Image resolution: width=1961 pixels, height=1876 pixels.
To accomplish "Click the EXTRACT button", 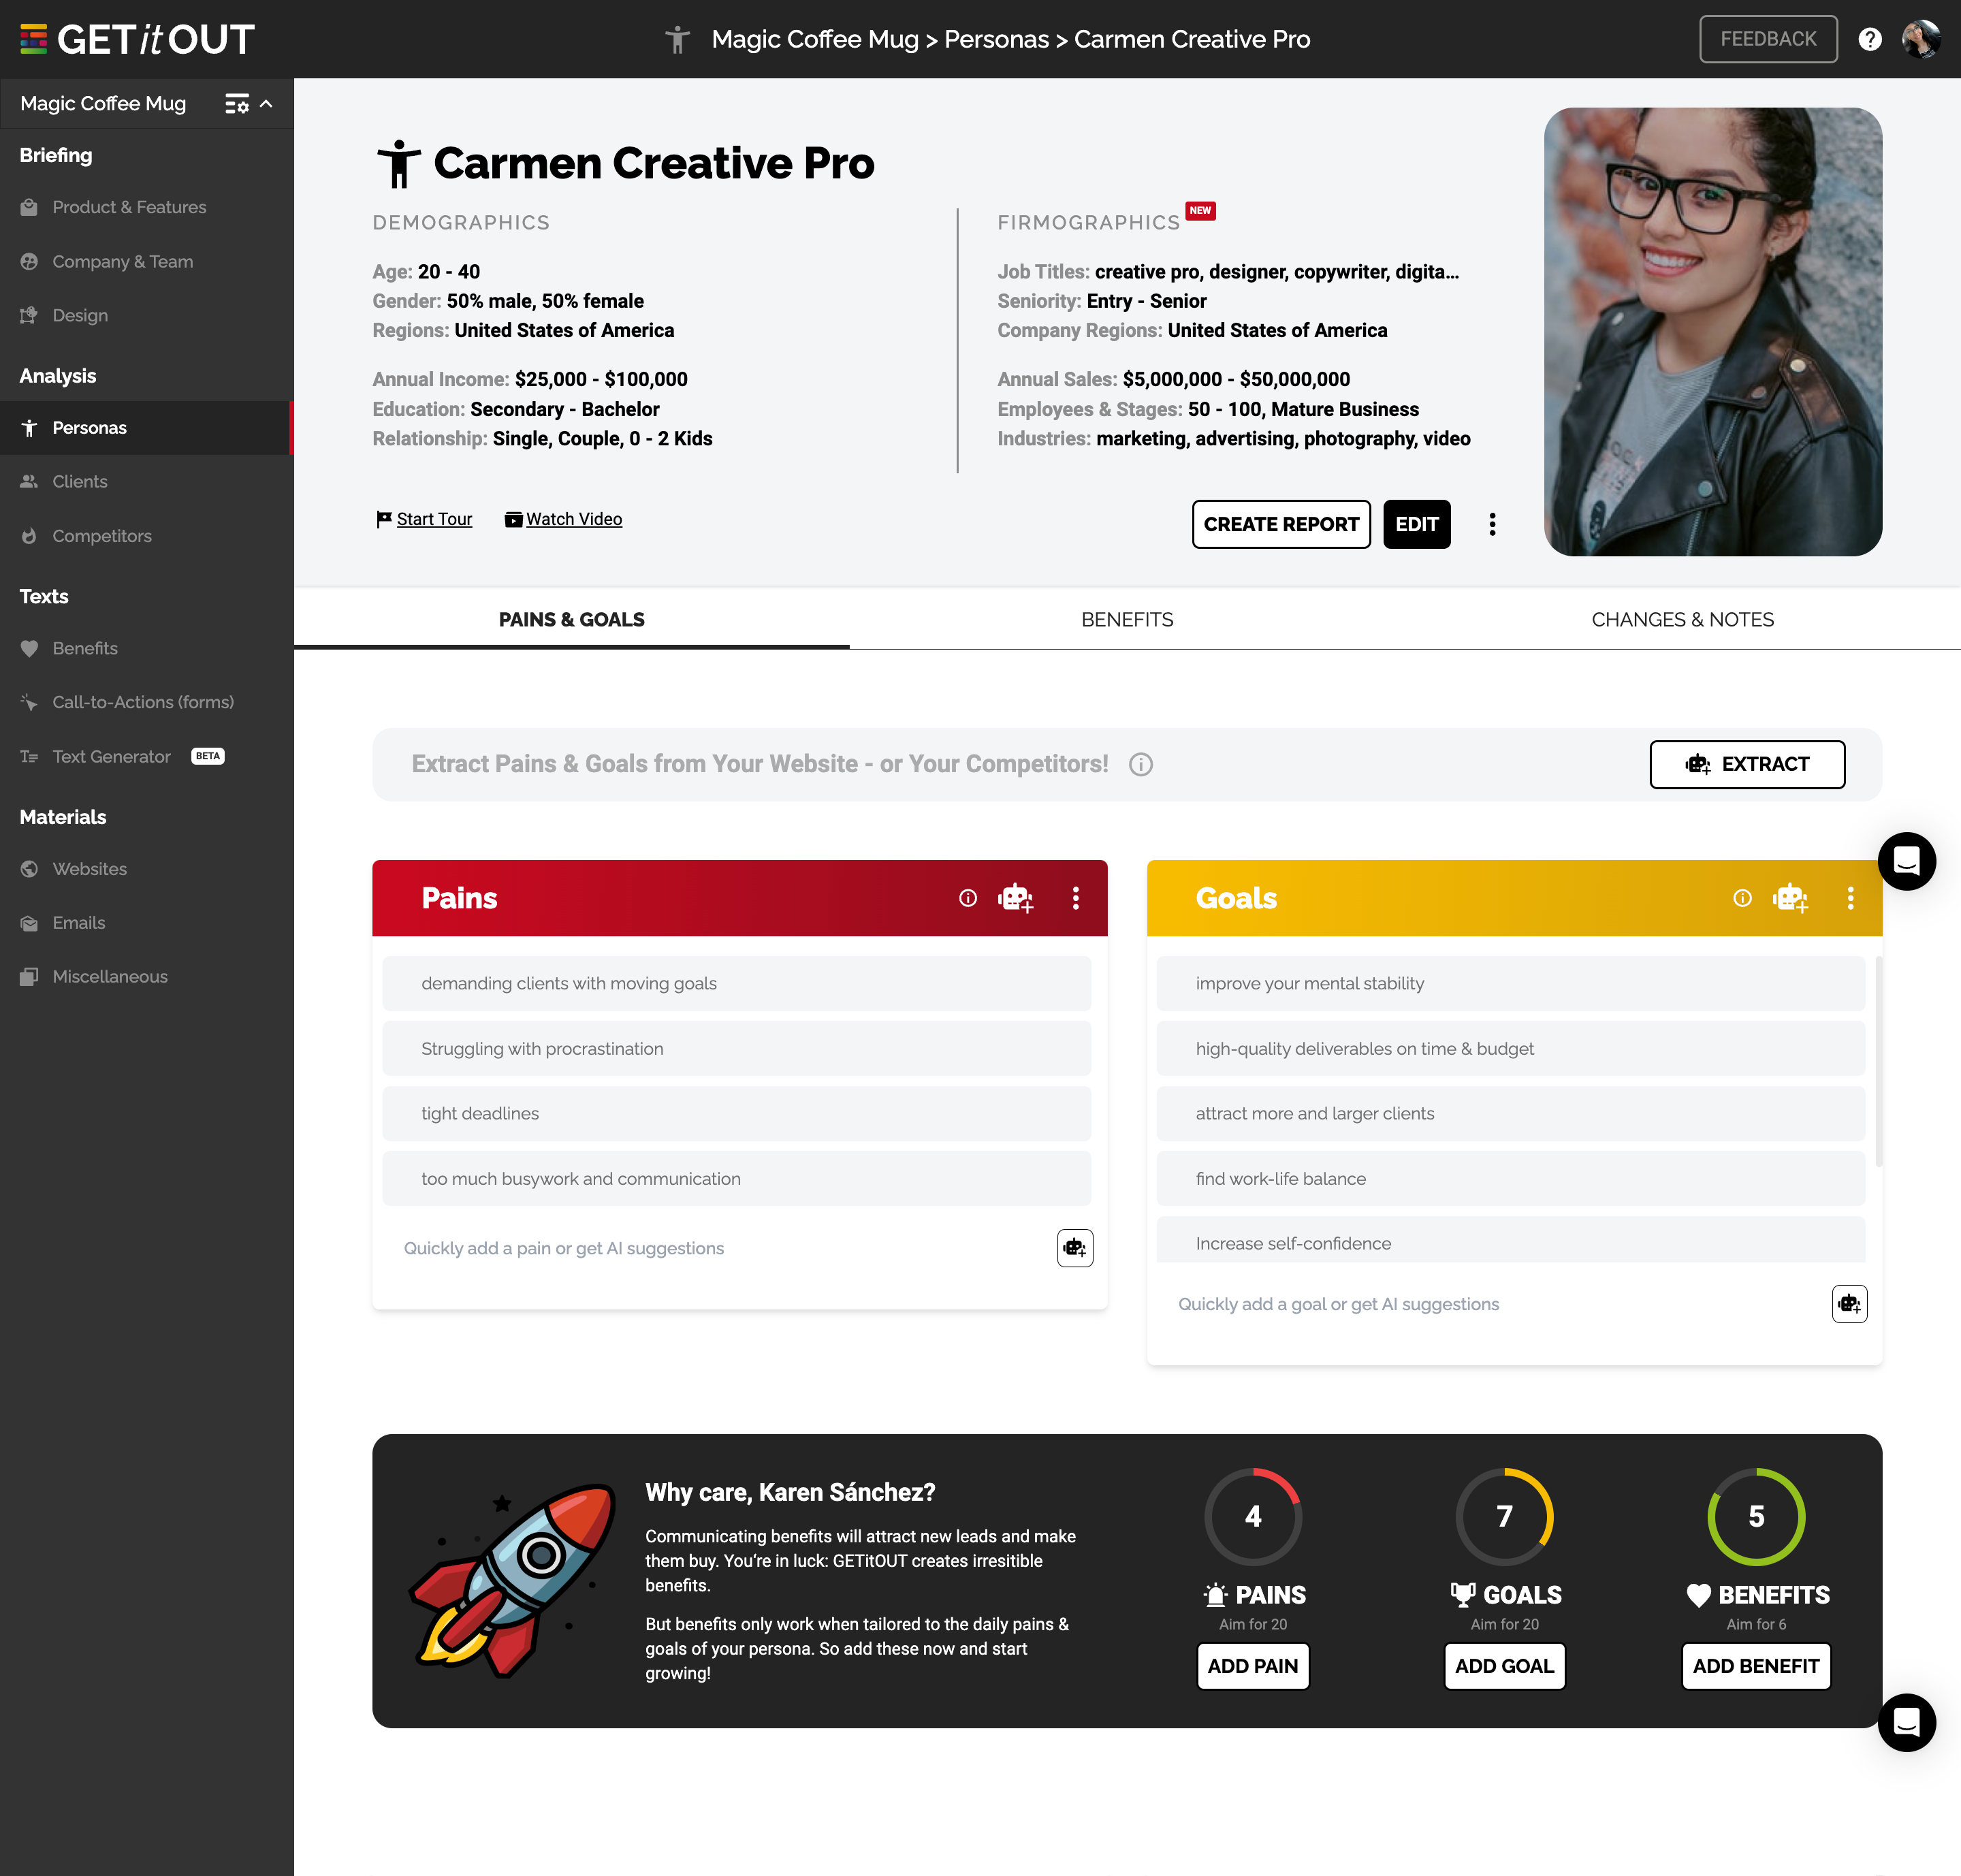I will click(1747, 764).
